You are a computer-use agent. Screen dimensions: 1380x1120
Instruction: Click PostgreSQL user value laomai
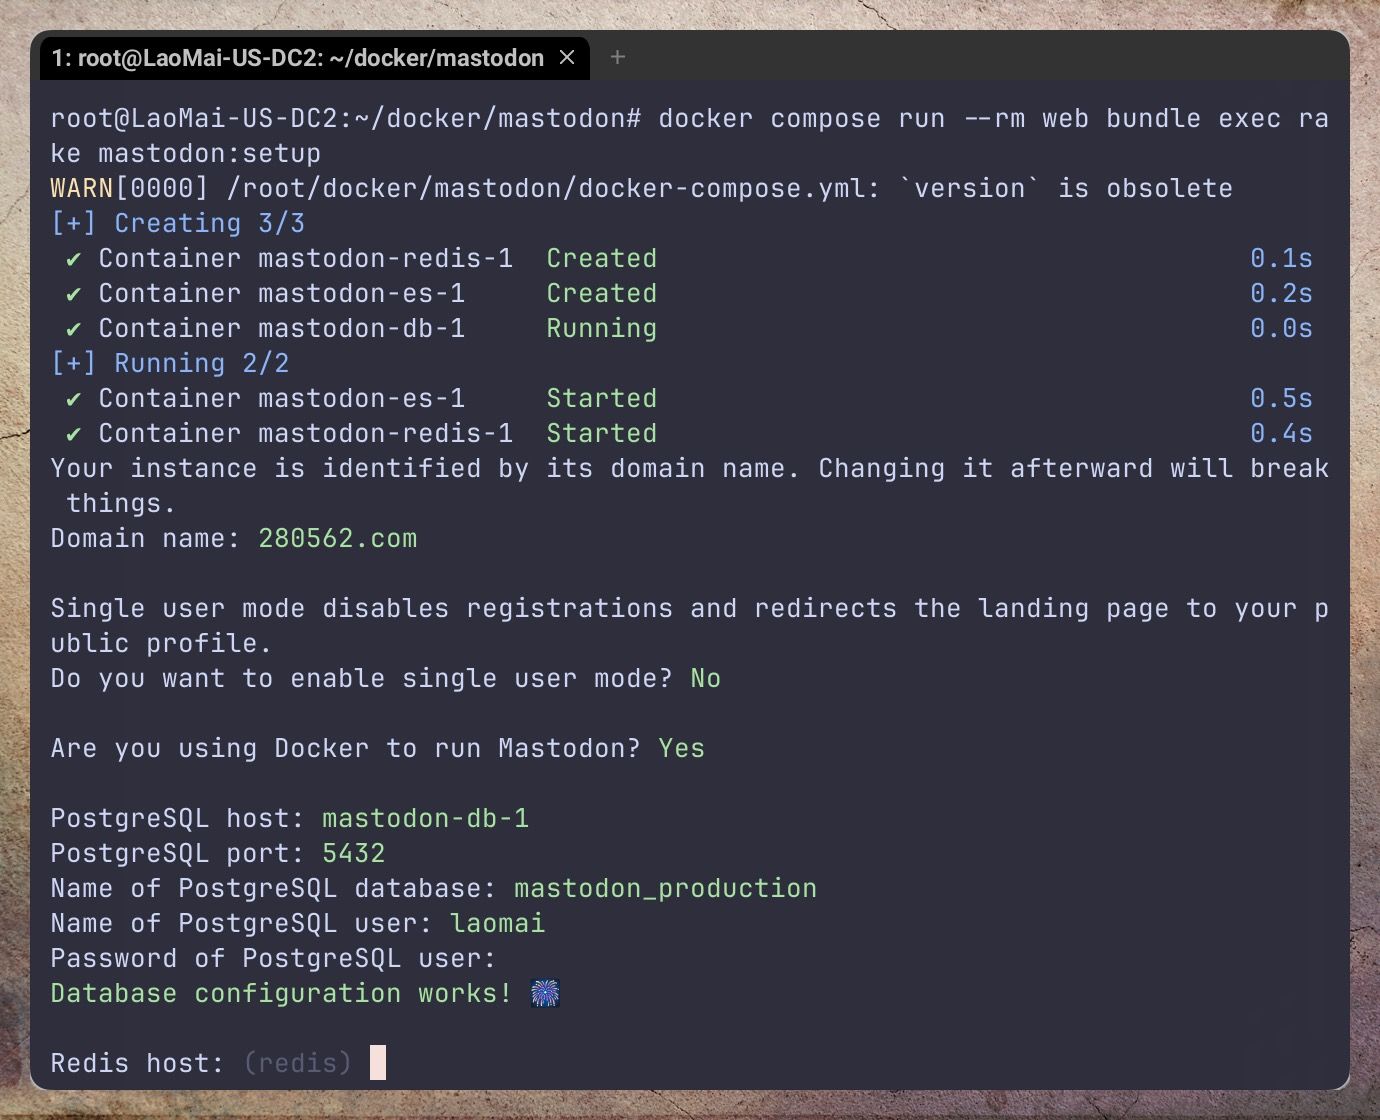tap(498, 923)
